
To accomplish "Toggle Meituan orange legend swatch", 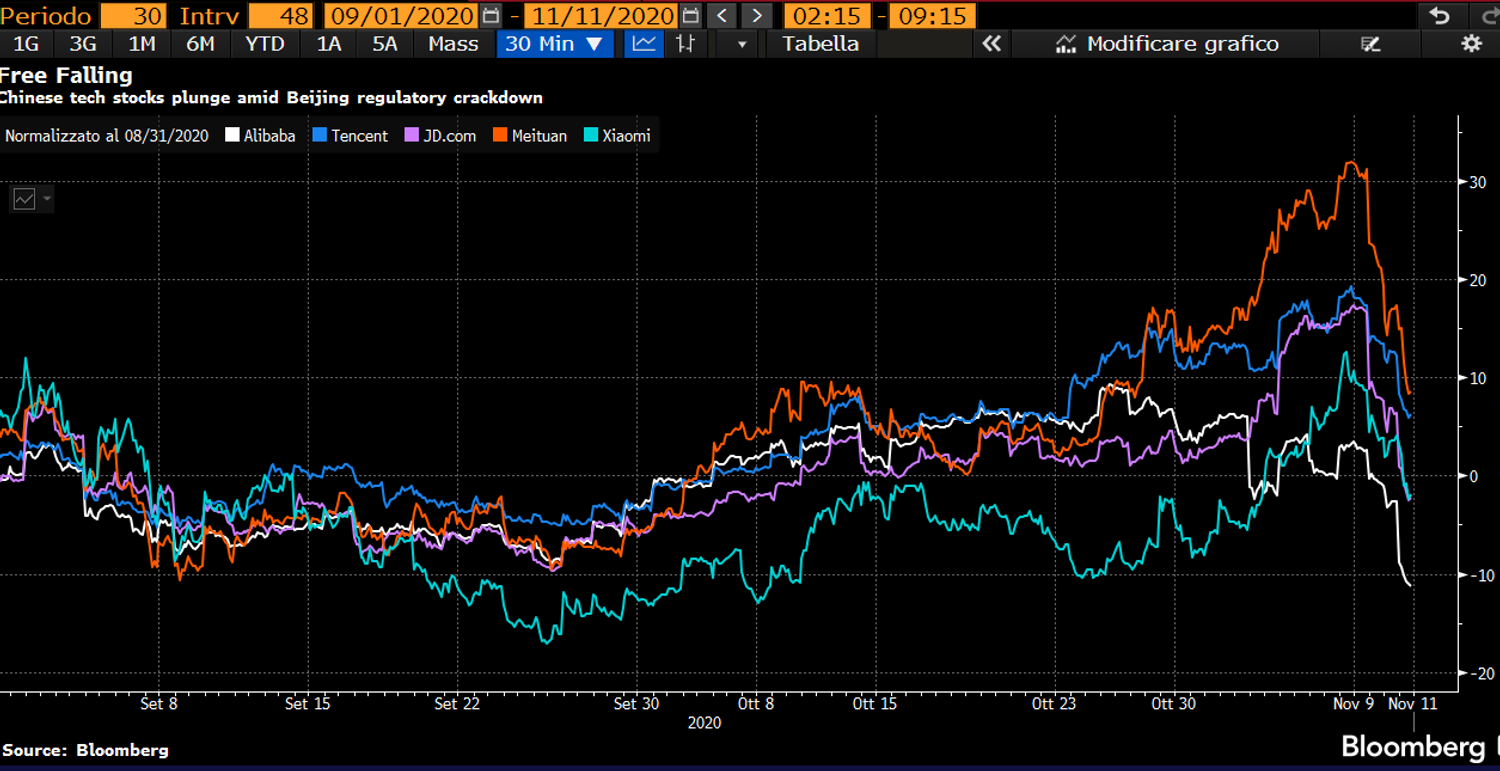I will [x=499, y=136].
